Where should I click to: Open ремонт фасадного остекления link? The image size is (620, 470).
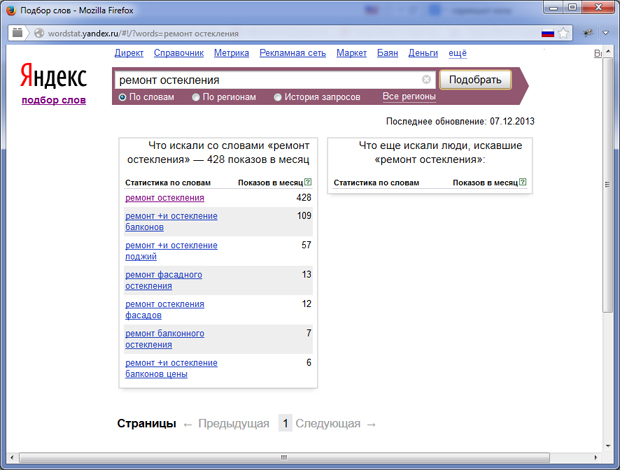(x=164, y=280)
